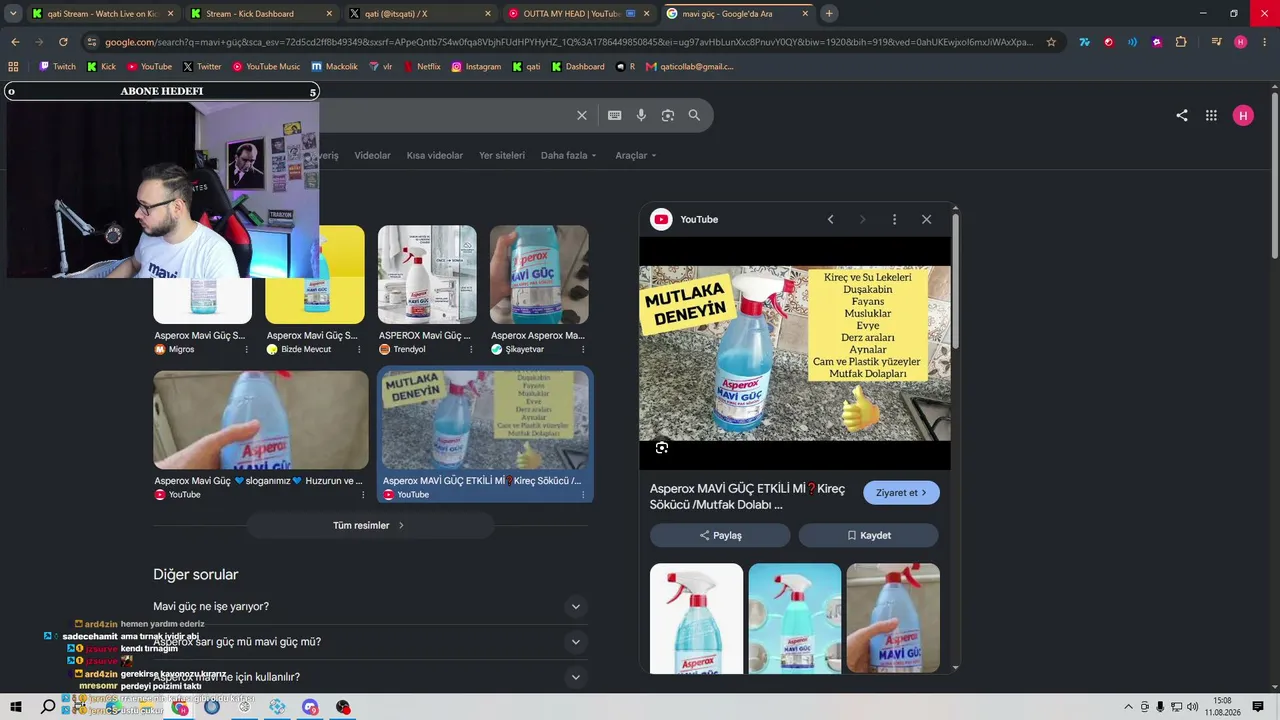Share this results page via share icon
This screenshot has height=720, width=1280.
point(1182,115)
